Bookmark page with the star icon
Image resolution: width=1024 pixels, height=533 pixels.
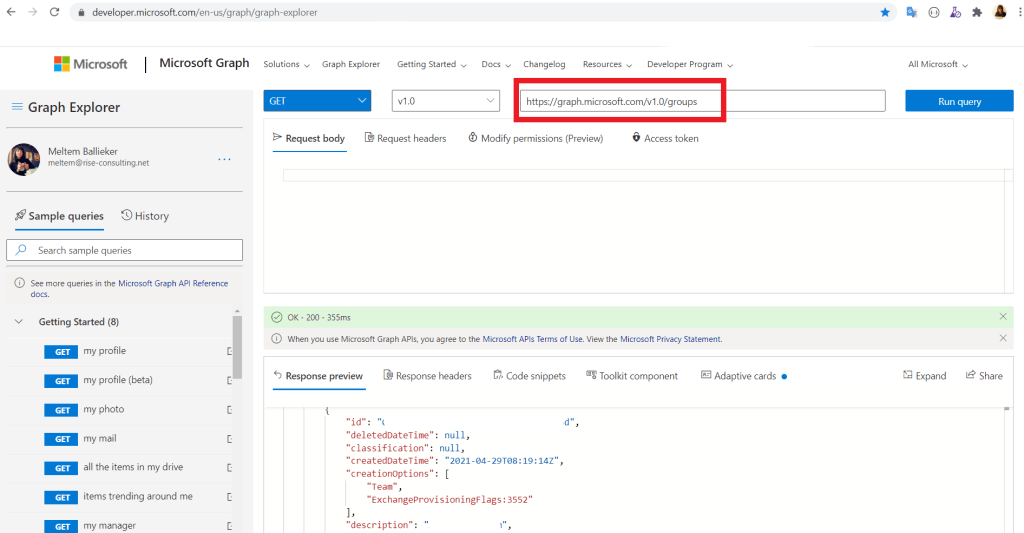click(x=885, y=12)
